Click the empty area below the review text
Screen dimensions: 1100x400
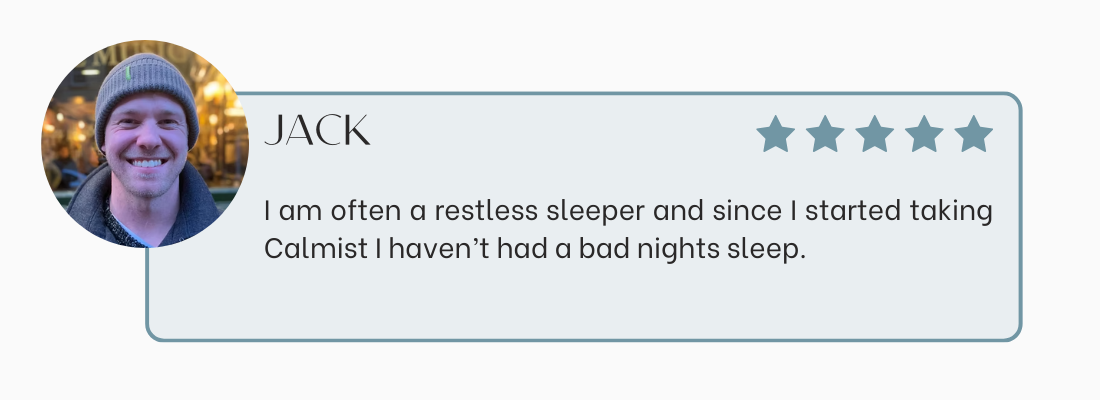point(580,300)
